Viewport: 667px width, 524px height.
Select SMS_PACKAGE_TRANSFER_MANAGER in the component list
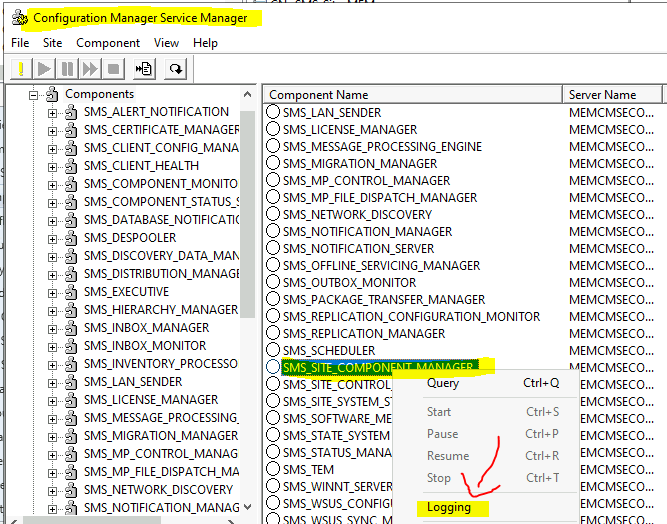pyautogui.click(x=384, y=299)
